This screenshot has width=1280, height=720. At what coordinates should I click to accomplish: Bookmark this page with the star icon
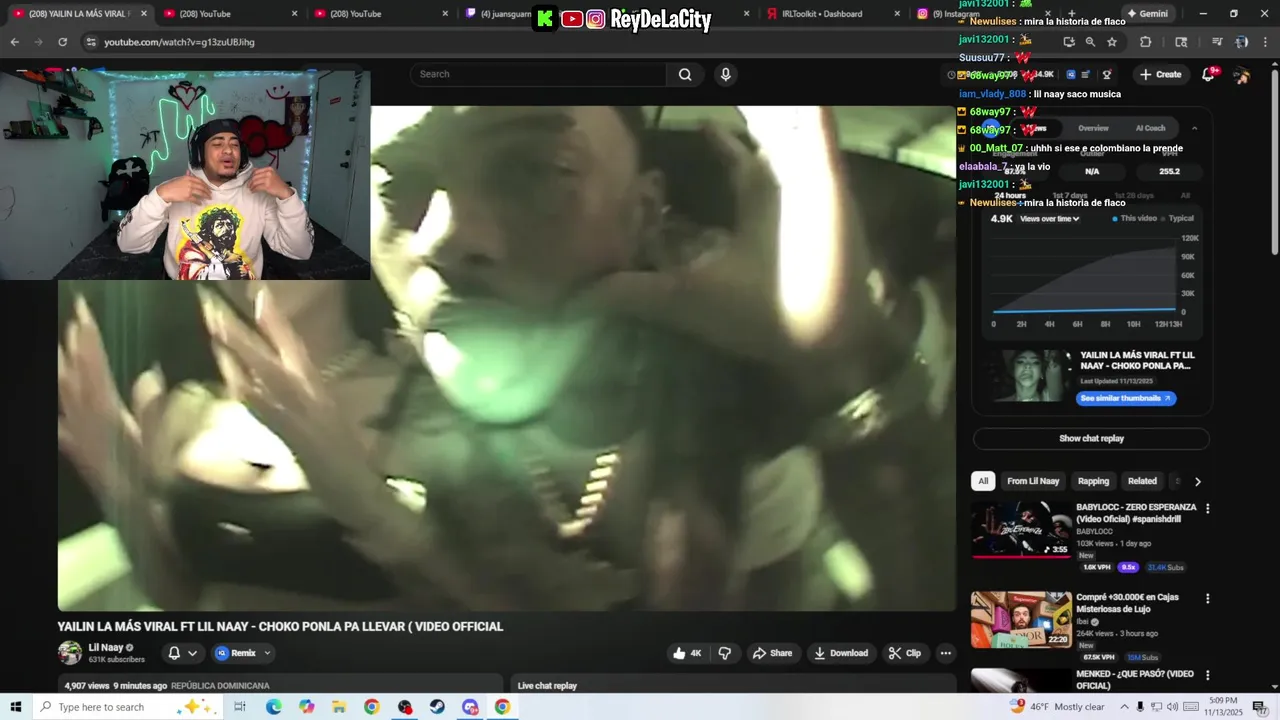pos(1112,42)
